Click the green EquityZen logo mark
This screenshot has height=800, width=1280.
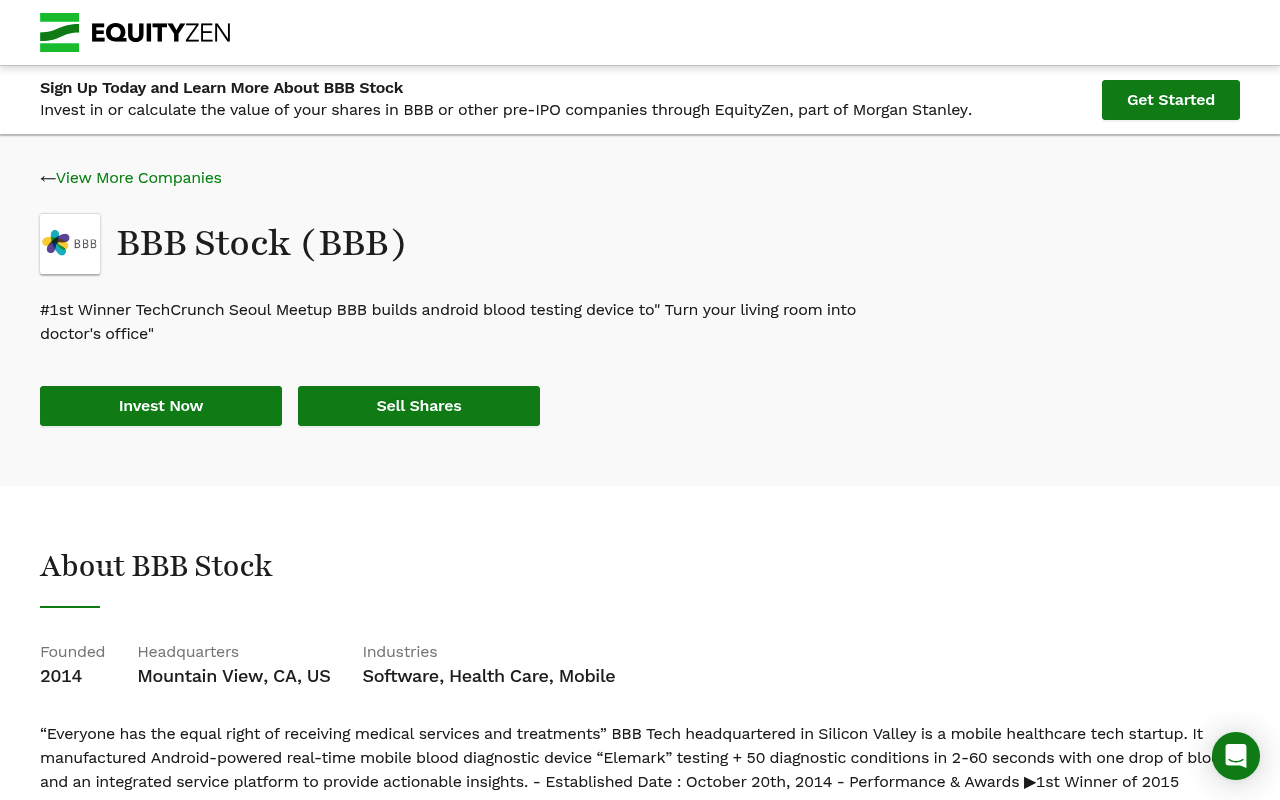(x=59, y=32)
